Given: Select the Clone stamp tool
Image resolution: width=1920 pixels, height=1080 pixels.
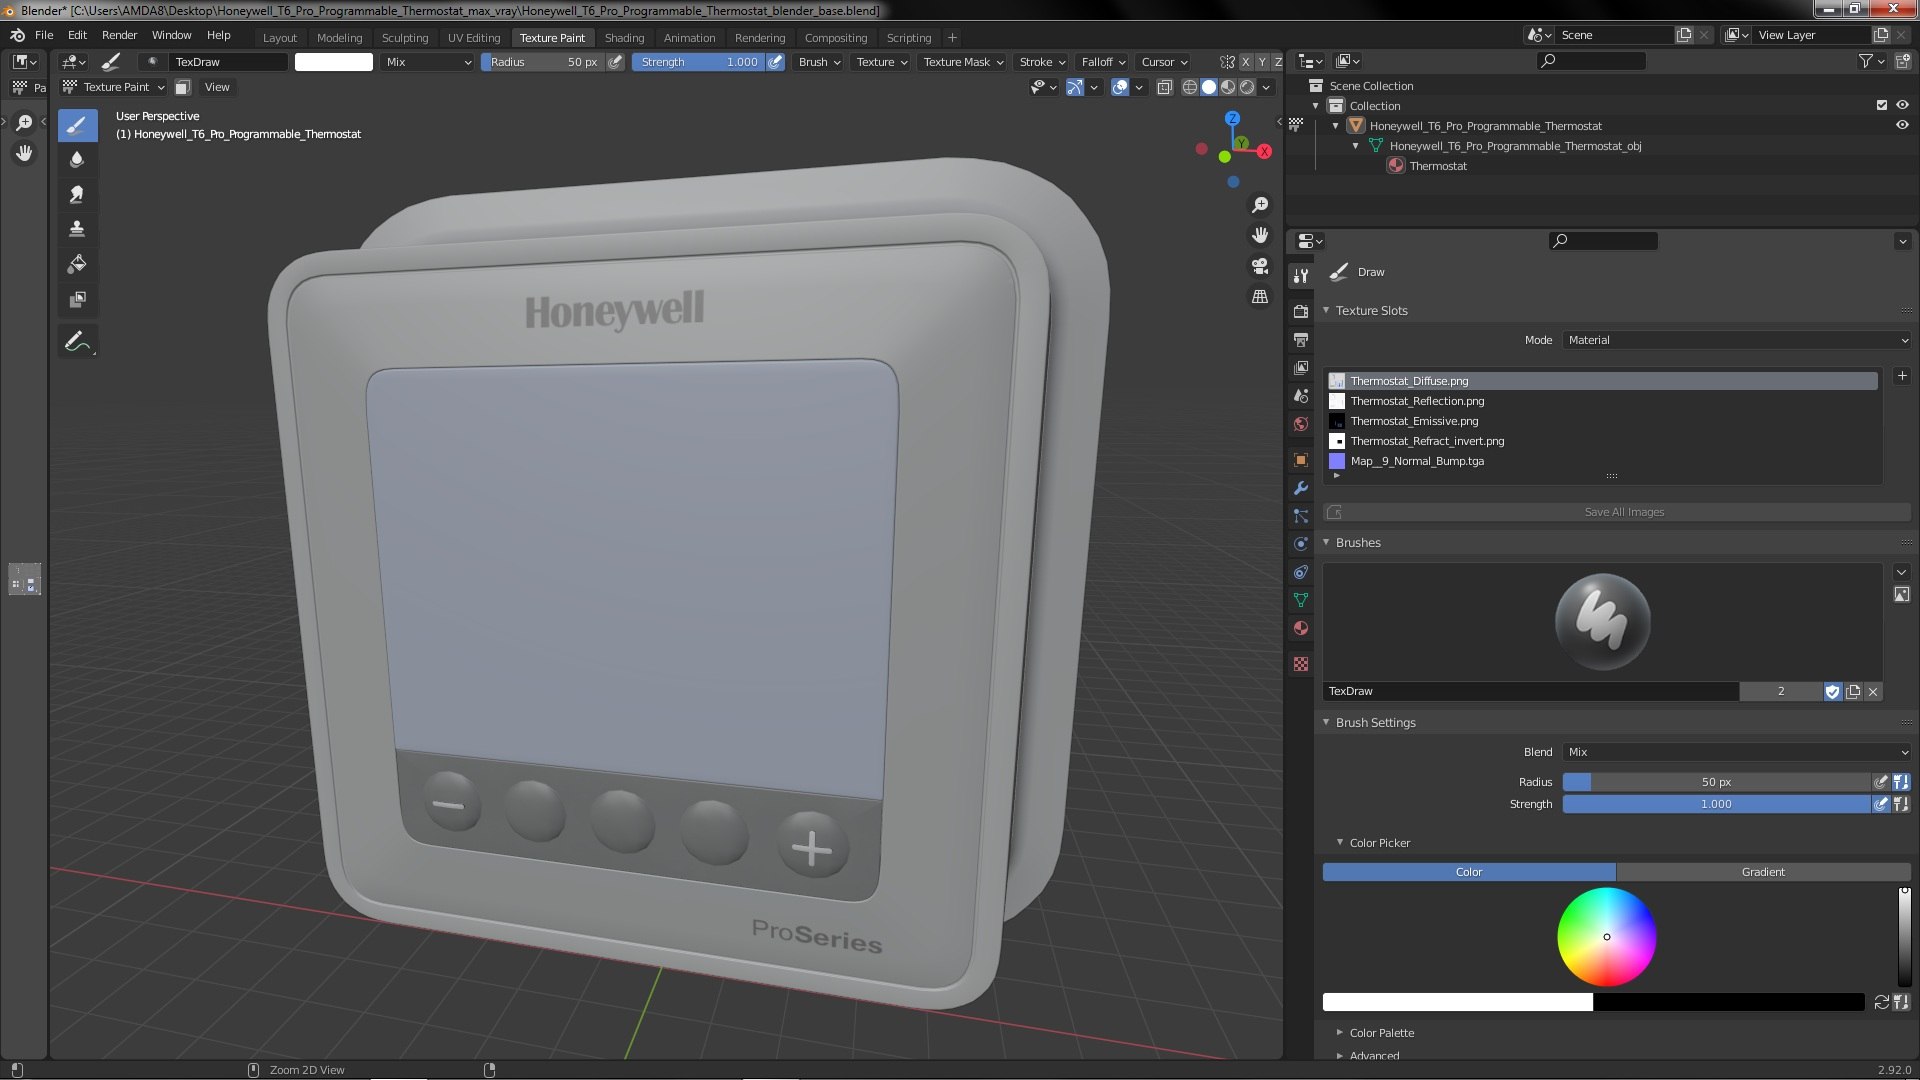Looking at the screenshot, I should 77,229.
